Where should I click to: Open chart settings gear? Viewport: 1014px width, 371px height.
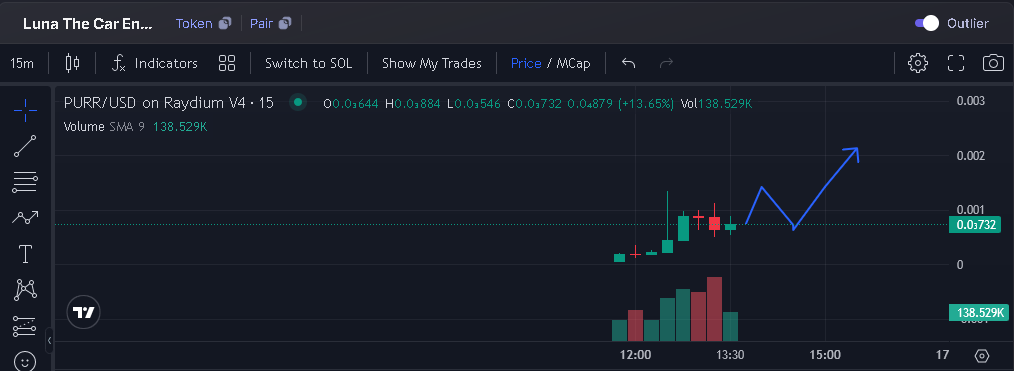(918, 63)
